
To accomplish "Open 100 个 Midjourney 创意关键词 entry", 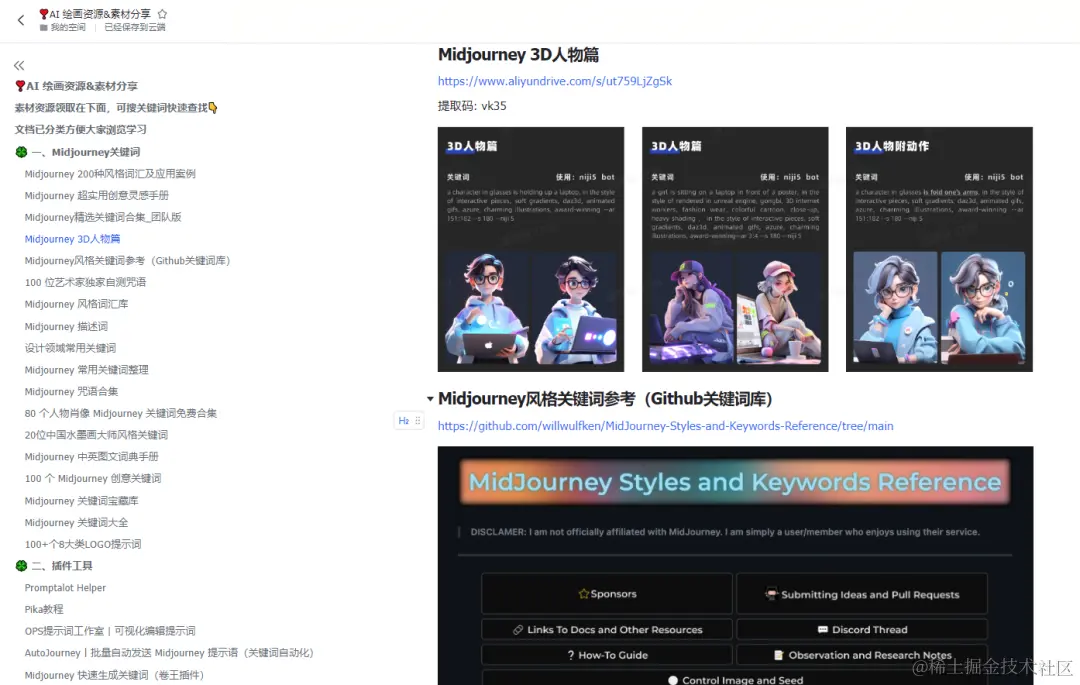I will [93, 478].
